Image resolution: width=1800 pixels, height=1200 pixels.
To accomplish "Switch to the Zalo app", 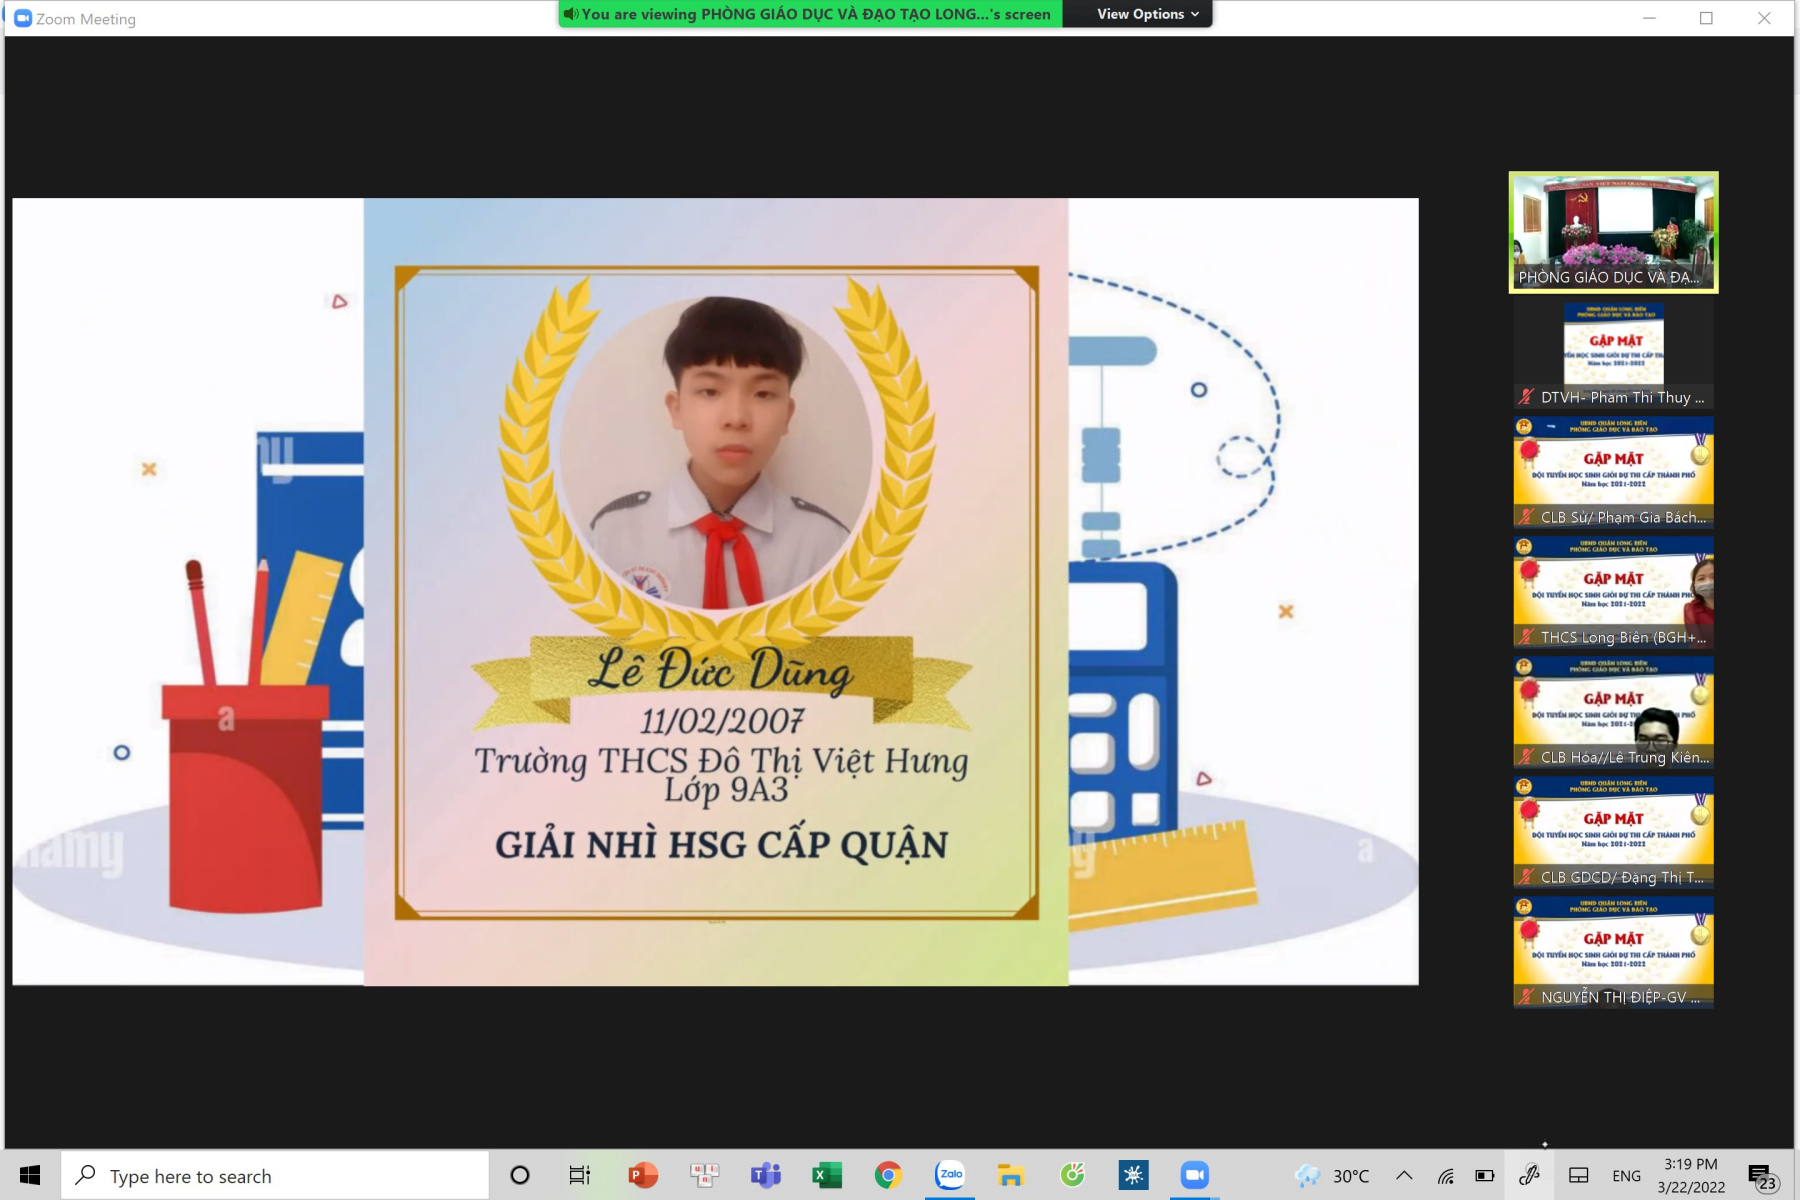I will tap(950, 1175).
